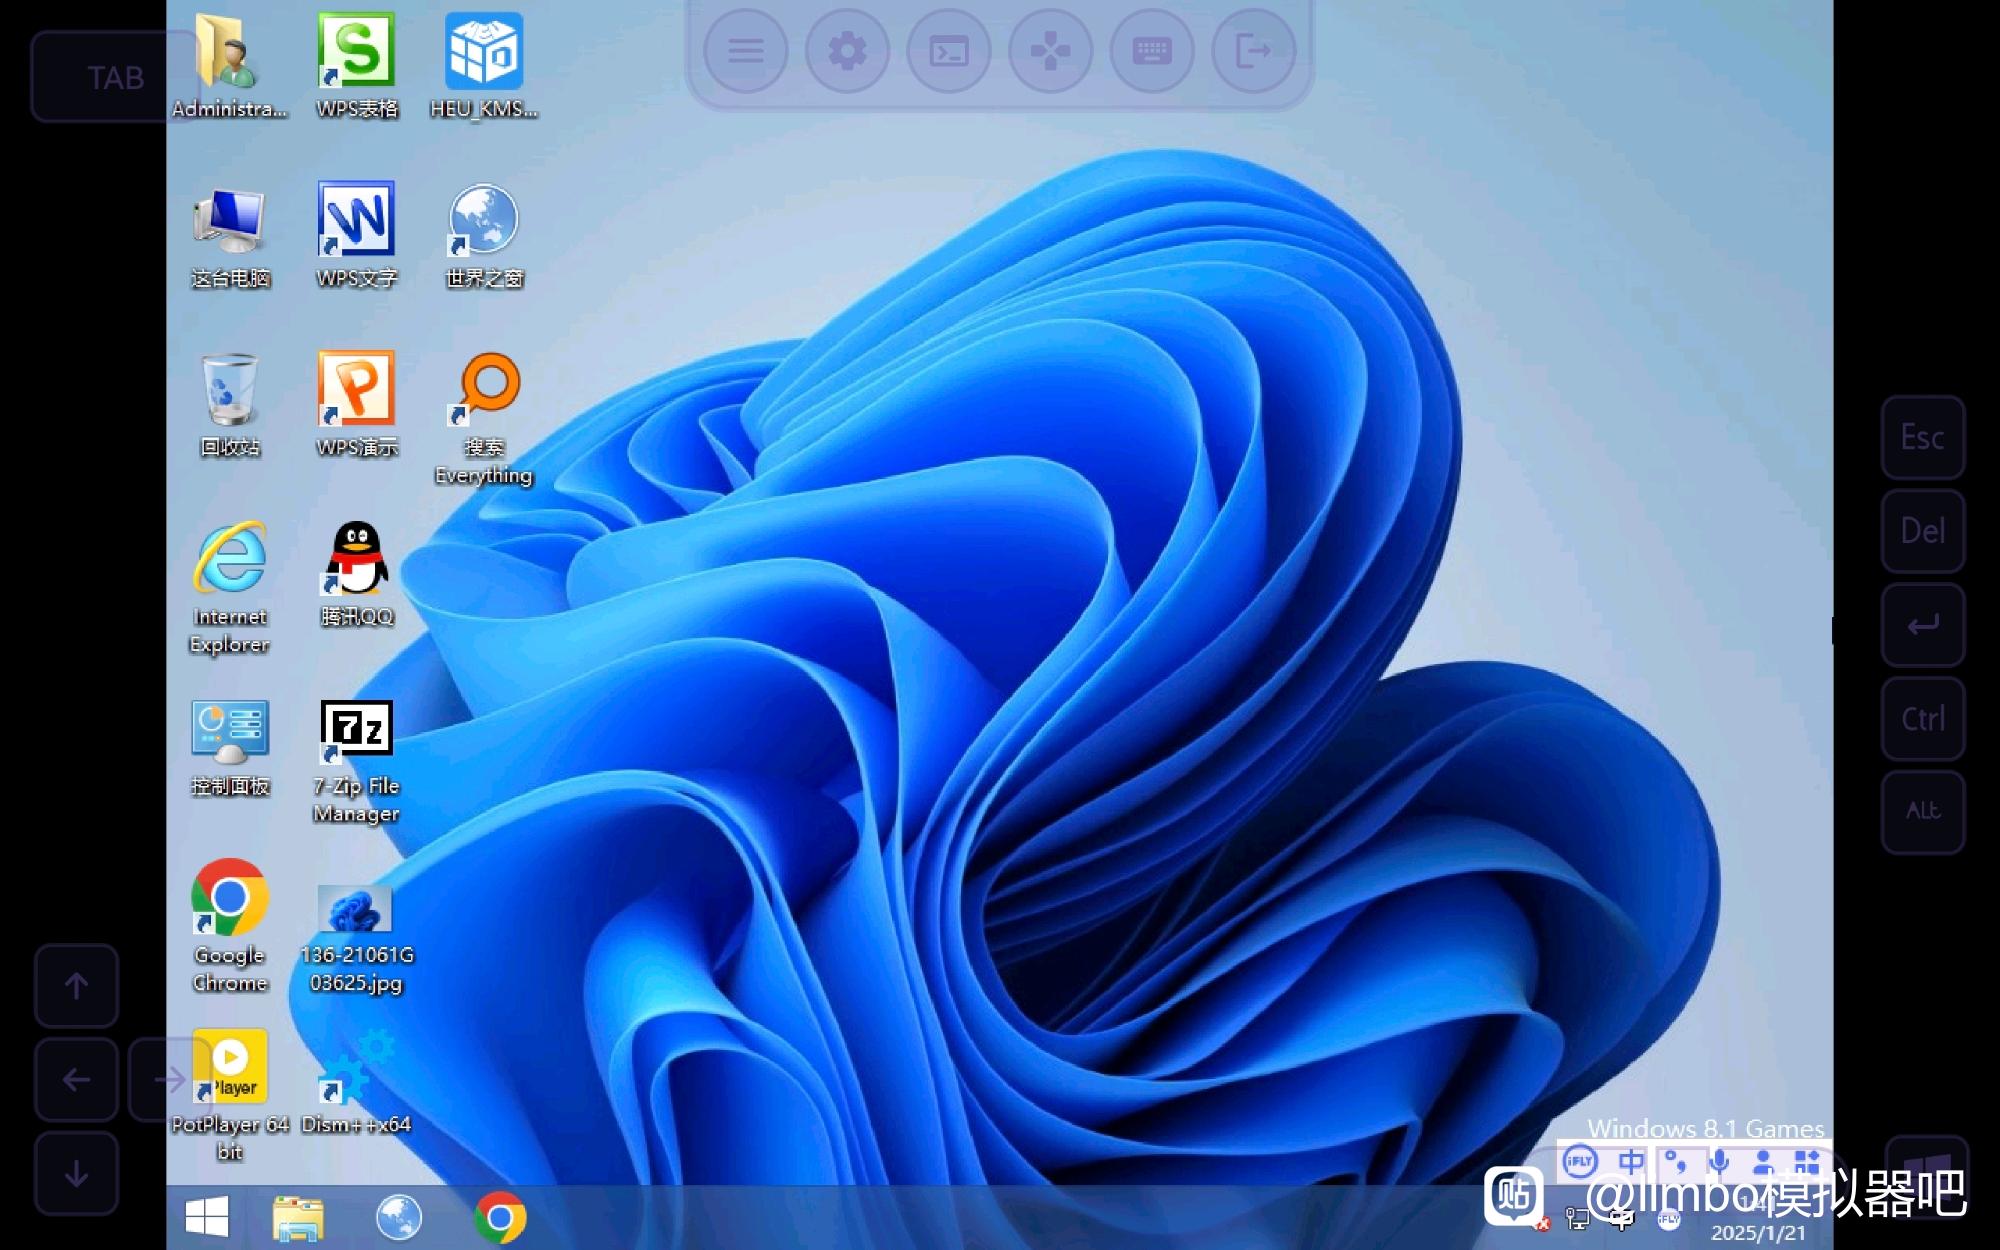2000x1250 pixels.
Task: Tap the left arrow overlay key
Action: click(x=77, y=1080)
